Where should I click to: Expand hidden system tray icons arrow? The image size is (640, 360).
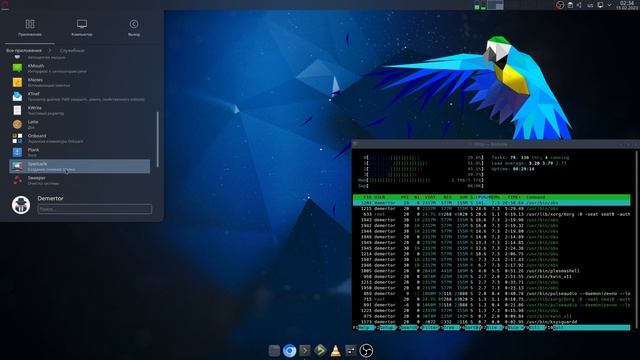609,5
